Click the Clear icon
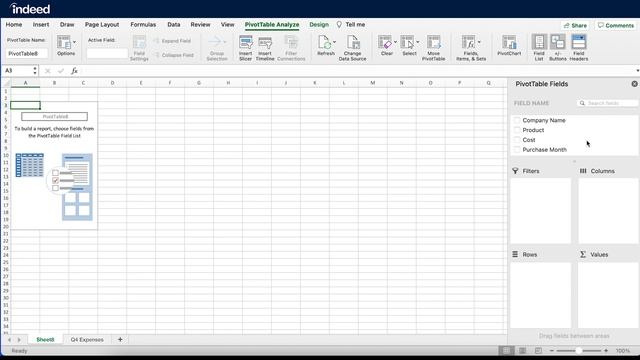This screenshot has width=640, height=360. point(385,42)
